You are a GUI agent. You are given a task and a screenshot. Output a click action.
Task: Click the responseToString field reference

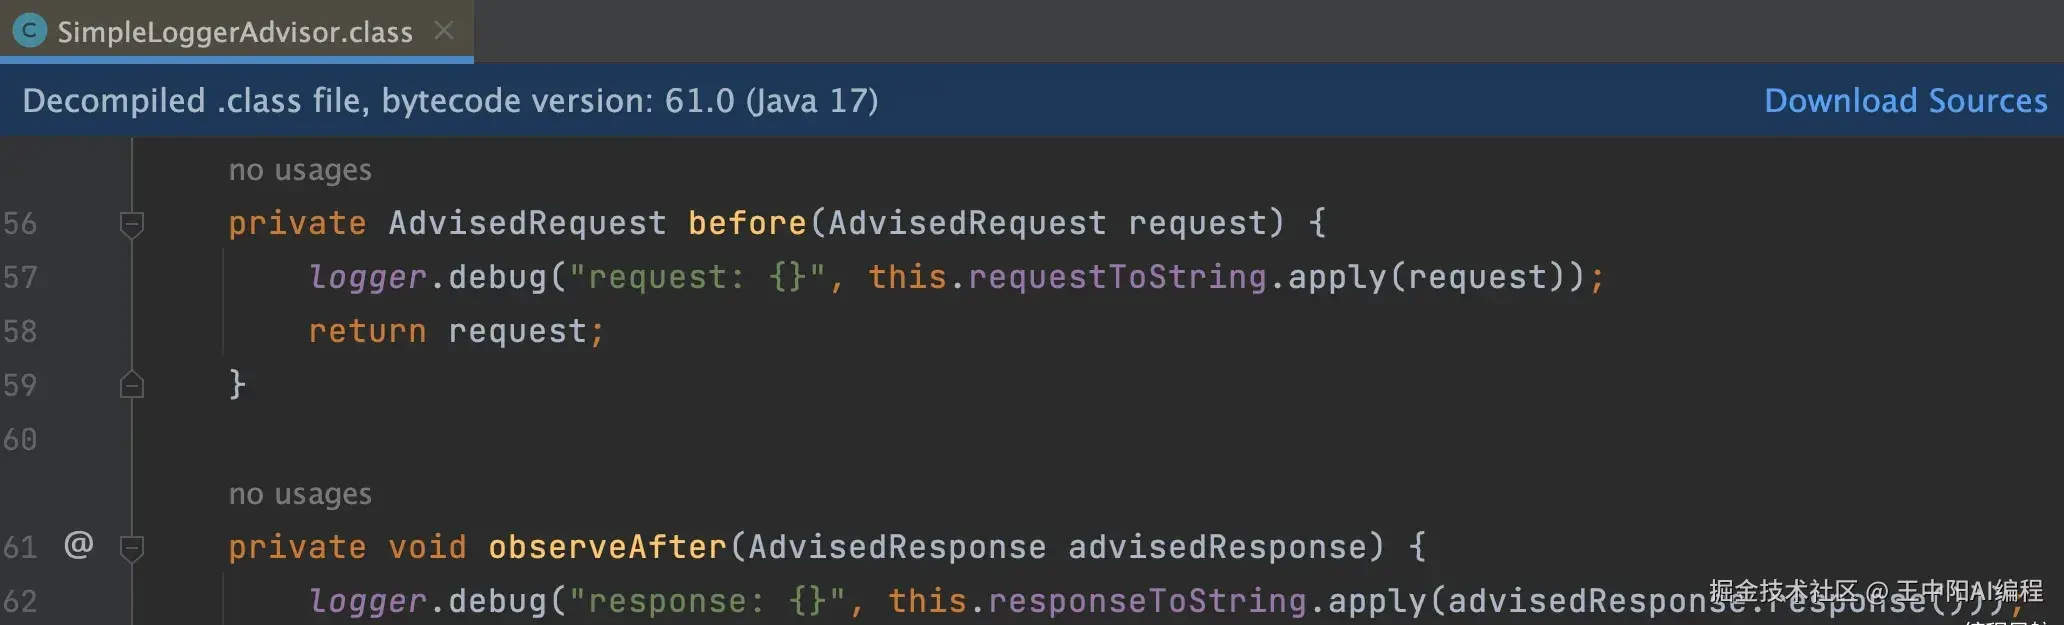point(1147,601)
